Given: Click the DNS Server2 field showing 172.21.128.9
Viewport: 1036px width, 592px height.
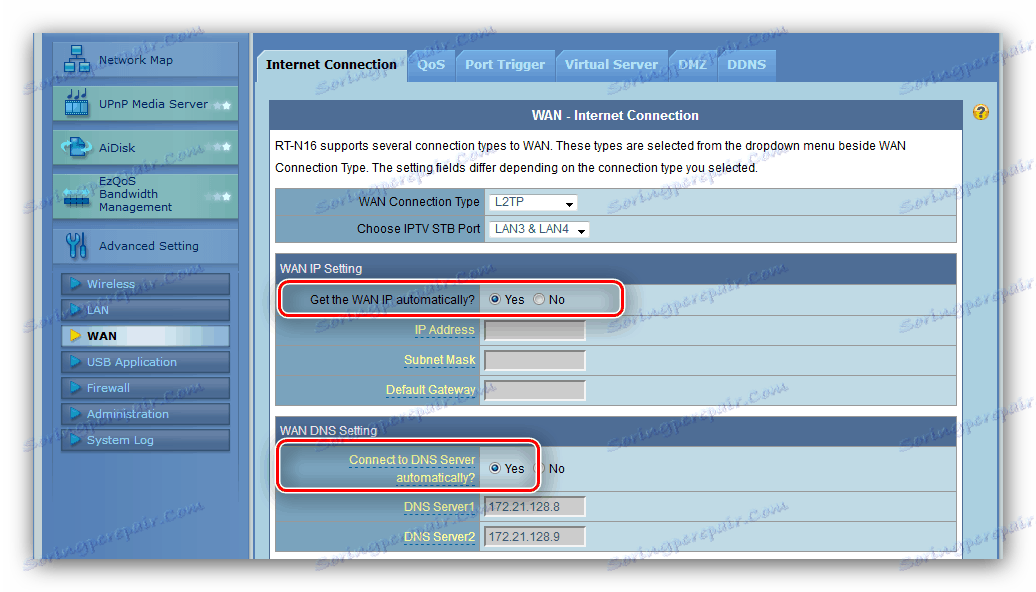Looking at the screenshot, I should pos(535,536).
